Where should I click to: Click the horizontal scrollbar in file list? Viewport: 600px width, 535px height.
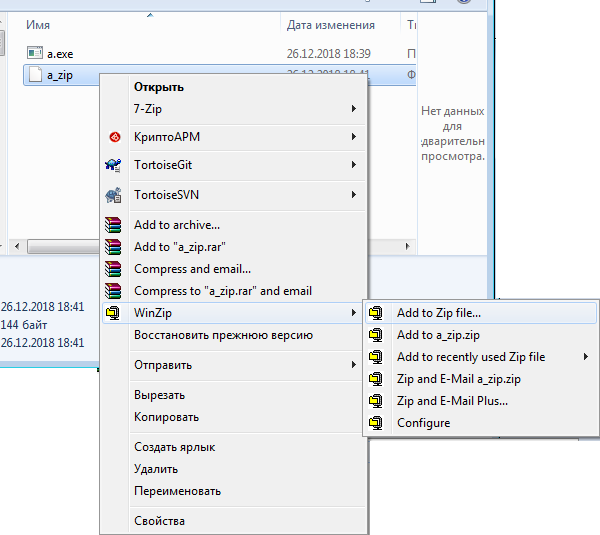60,246
